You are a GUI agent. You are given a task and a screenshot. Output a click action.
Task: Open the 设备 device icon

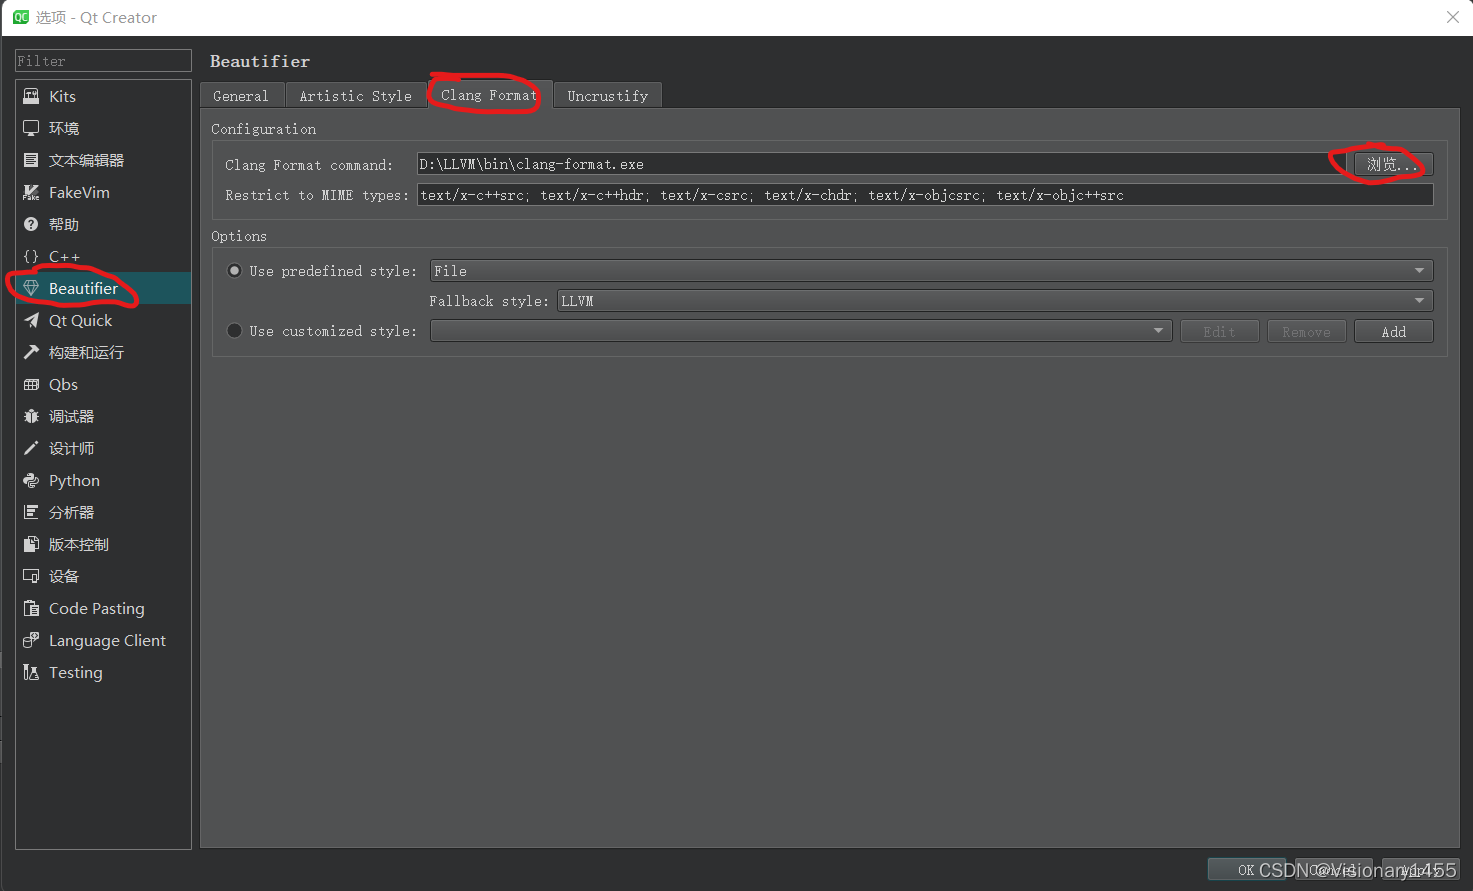(31, 576)
